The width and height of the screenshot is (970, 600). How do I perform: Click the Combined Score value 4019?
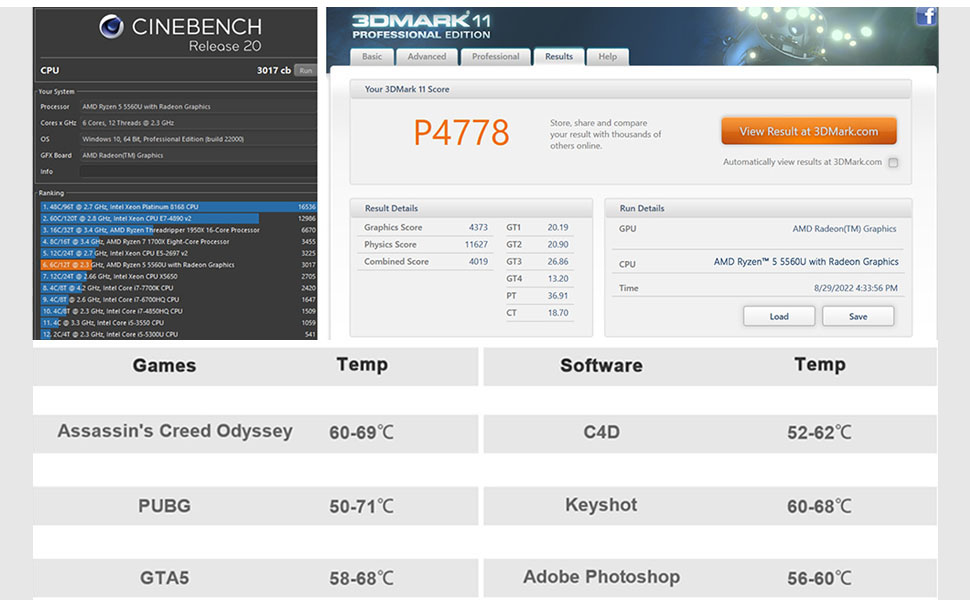pyautogui.click(x=478, y=262)
